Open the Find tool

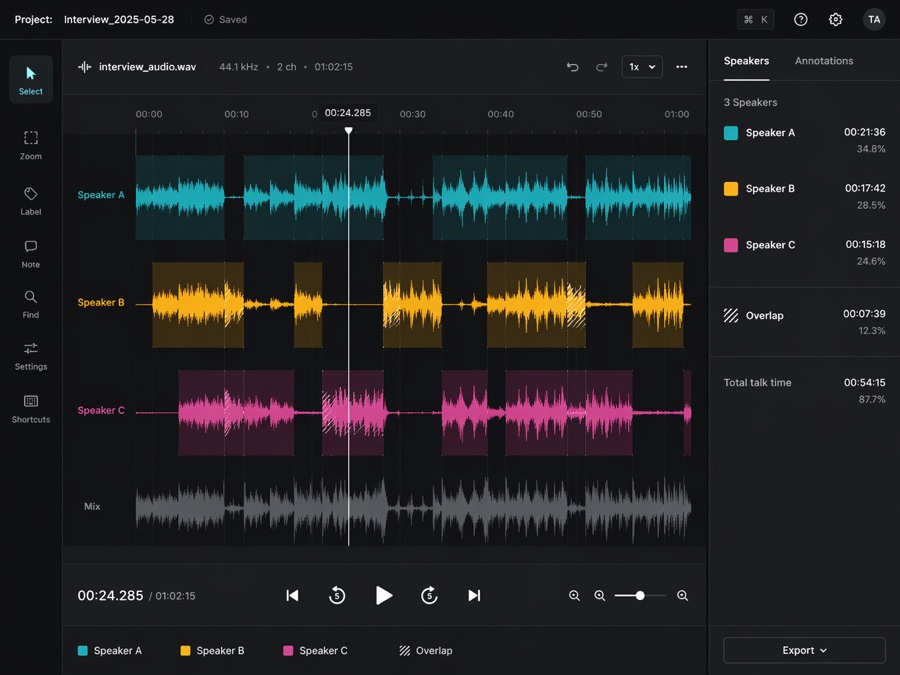[x=31, y=304]
